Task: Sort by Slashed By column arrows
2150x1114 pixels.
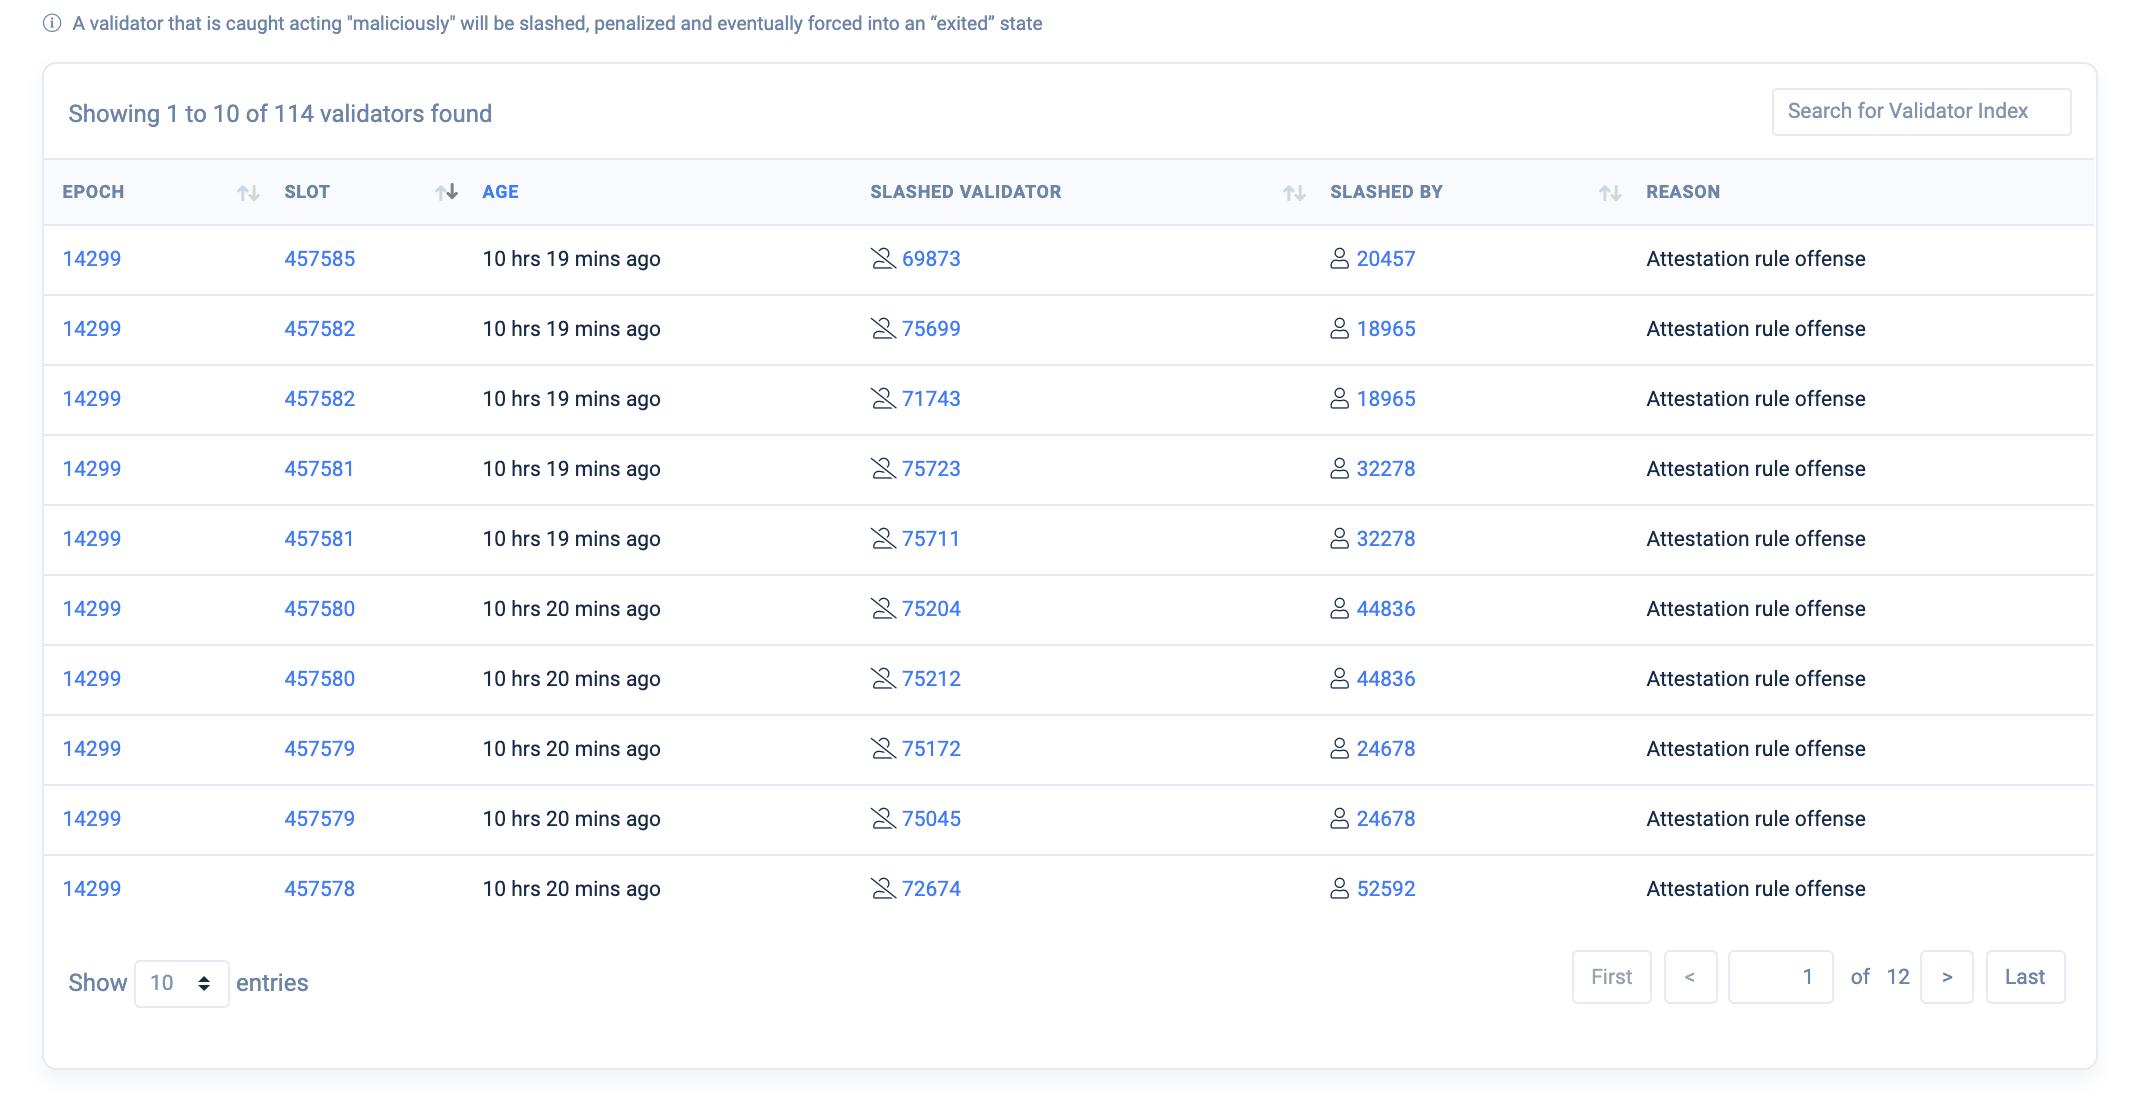Action: tap(1609, 193)
